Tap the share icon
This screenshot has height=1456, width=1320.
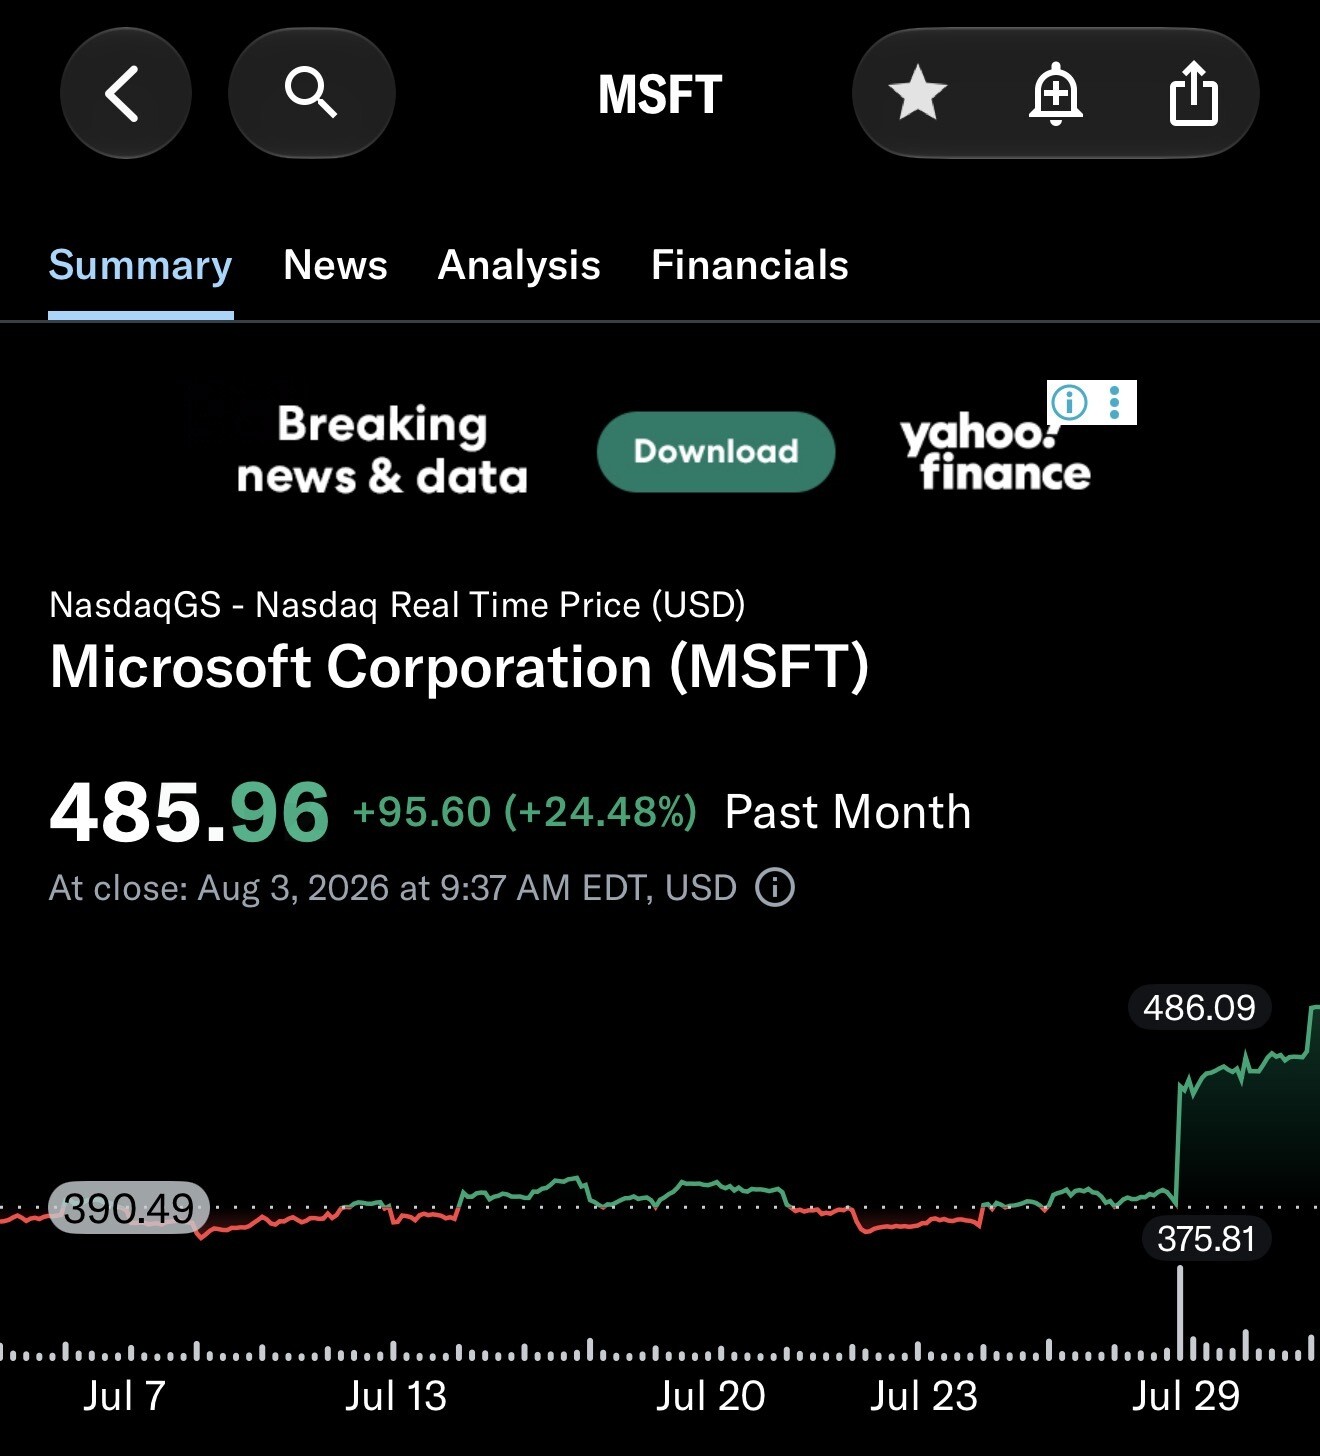1193,93
